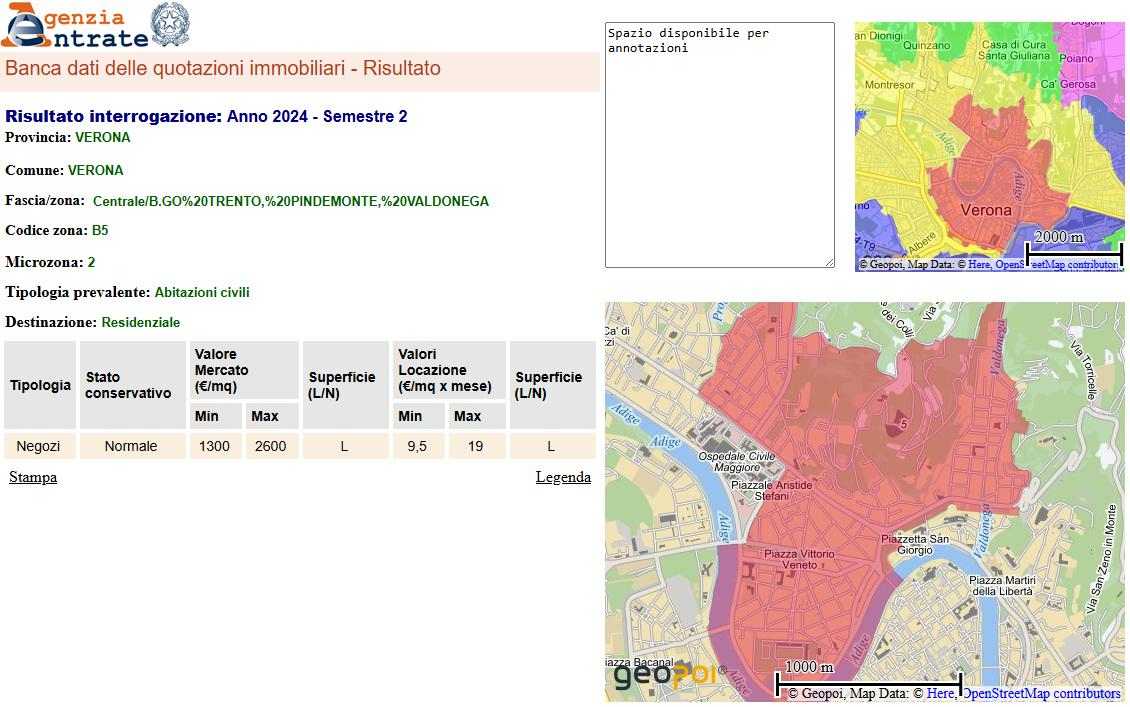Click Piazzetta San Giorgio map label

click(x=914, y=544)
